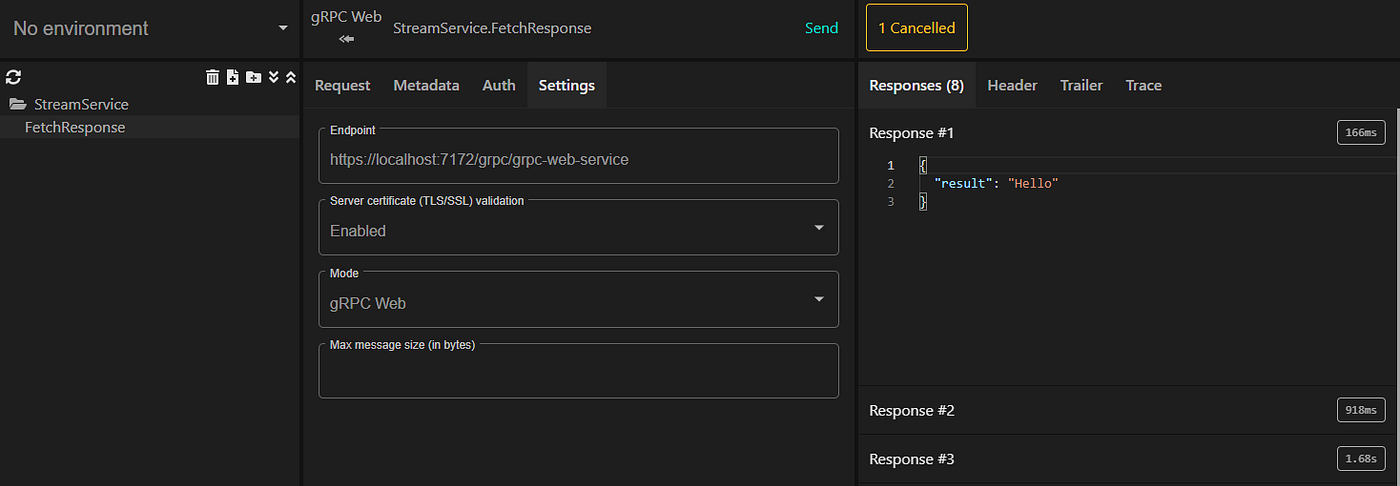The image size is (1400, 486).
Task: Click the StreamService open folder icon
Action: [x=17, y=104]
